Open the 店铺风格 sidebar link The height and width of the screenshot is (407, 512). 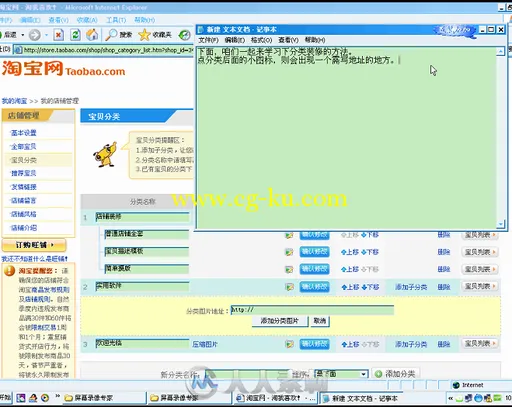24,214
